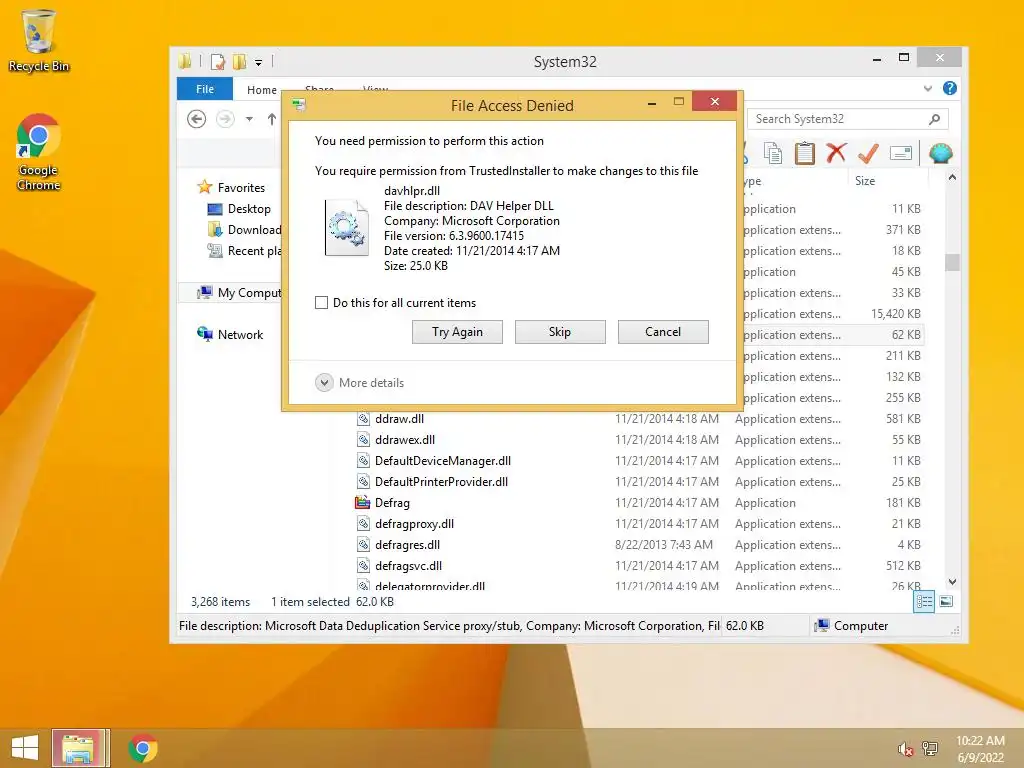Select the ddrawex.dll file
Screen dimensions: 1024x768
coord(404,440)
